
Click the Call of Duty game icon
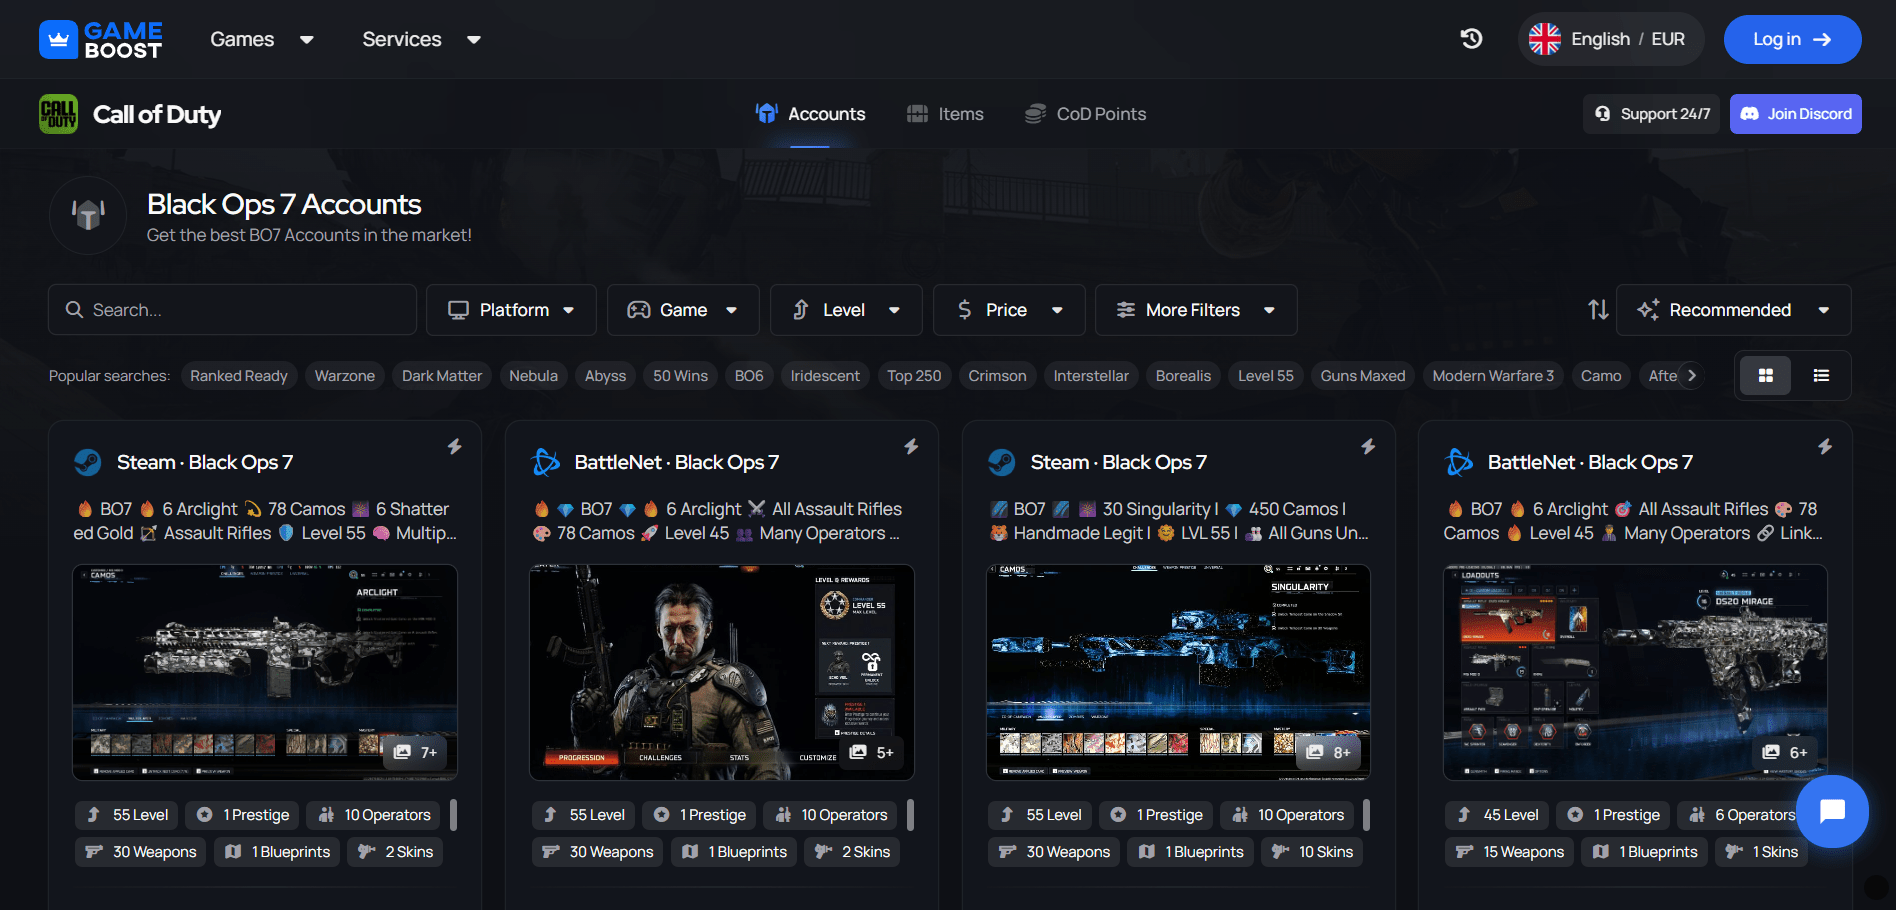coord(58,114)
